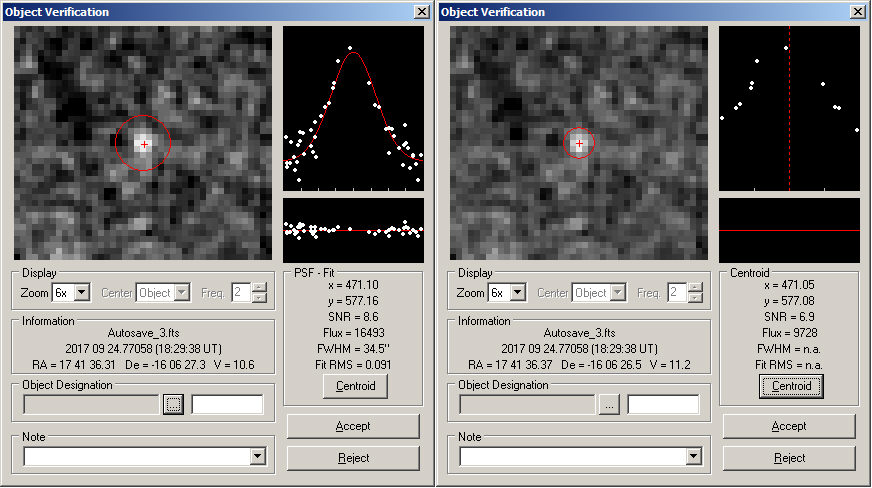Click 'FWHM = 34.5"' text
The image size is (872, 488).
point(353,349)
